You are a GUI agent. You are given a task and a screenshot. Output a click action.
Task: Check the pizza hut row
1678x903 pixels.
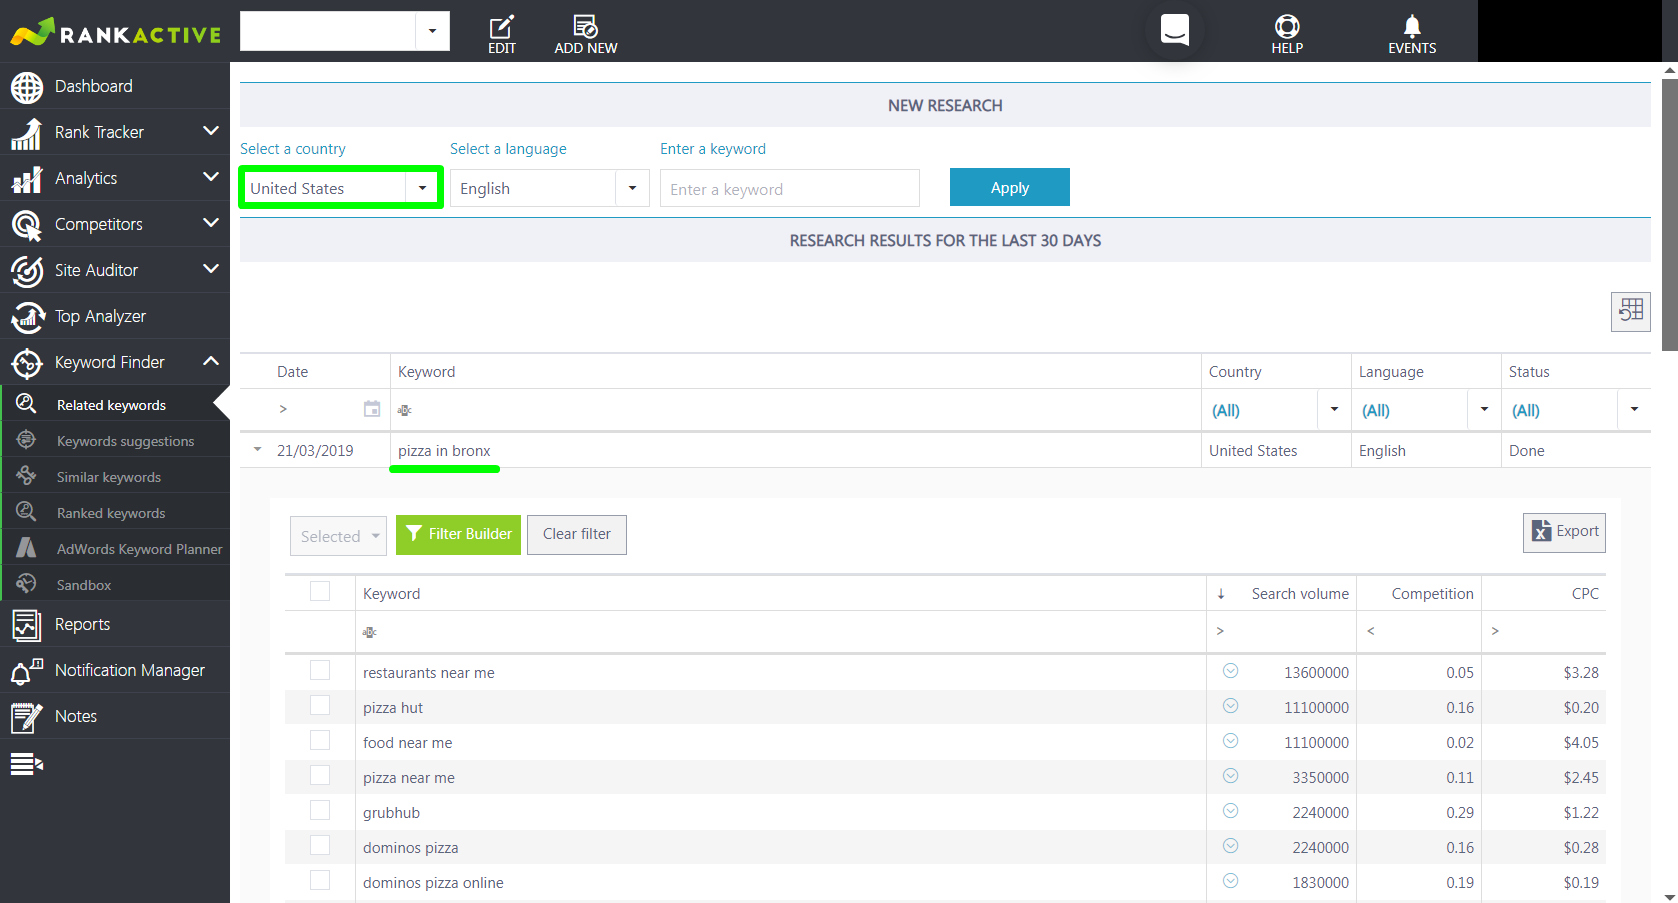[320, 705]
